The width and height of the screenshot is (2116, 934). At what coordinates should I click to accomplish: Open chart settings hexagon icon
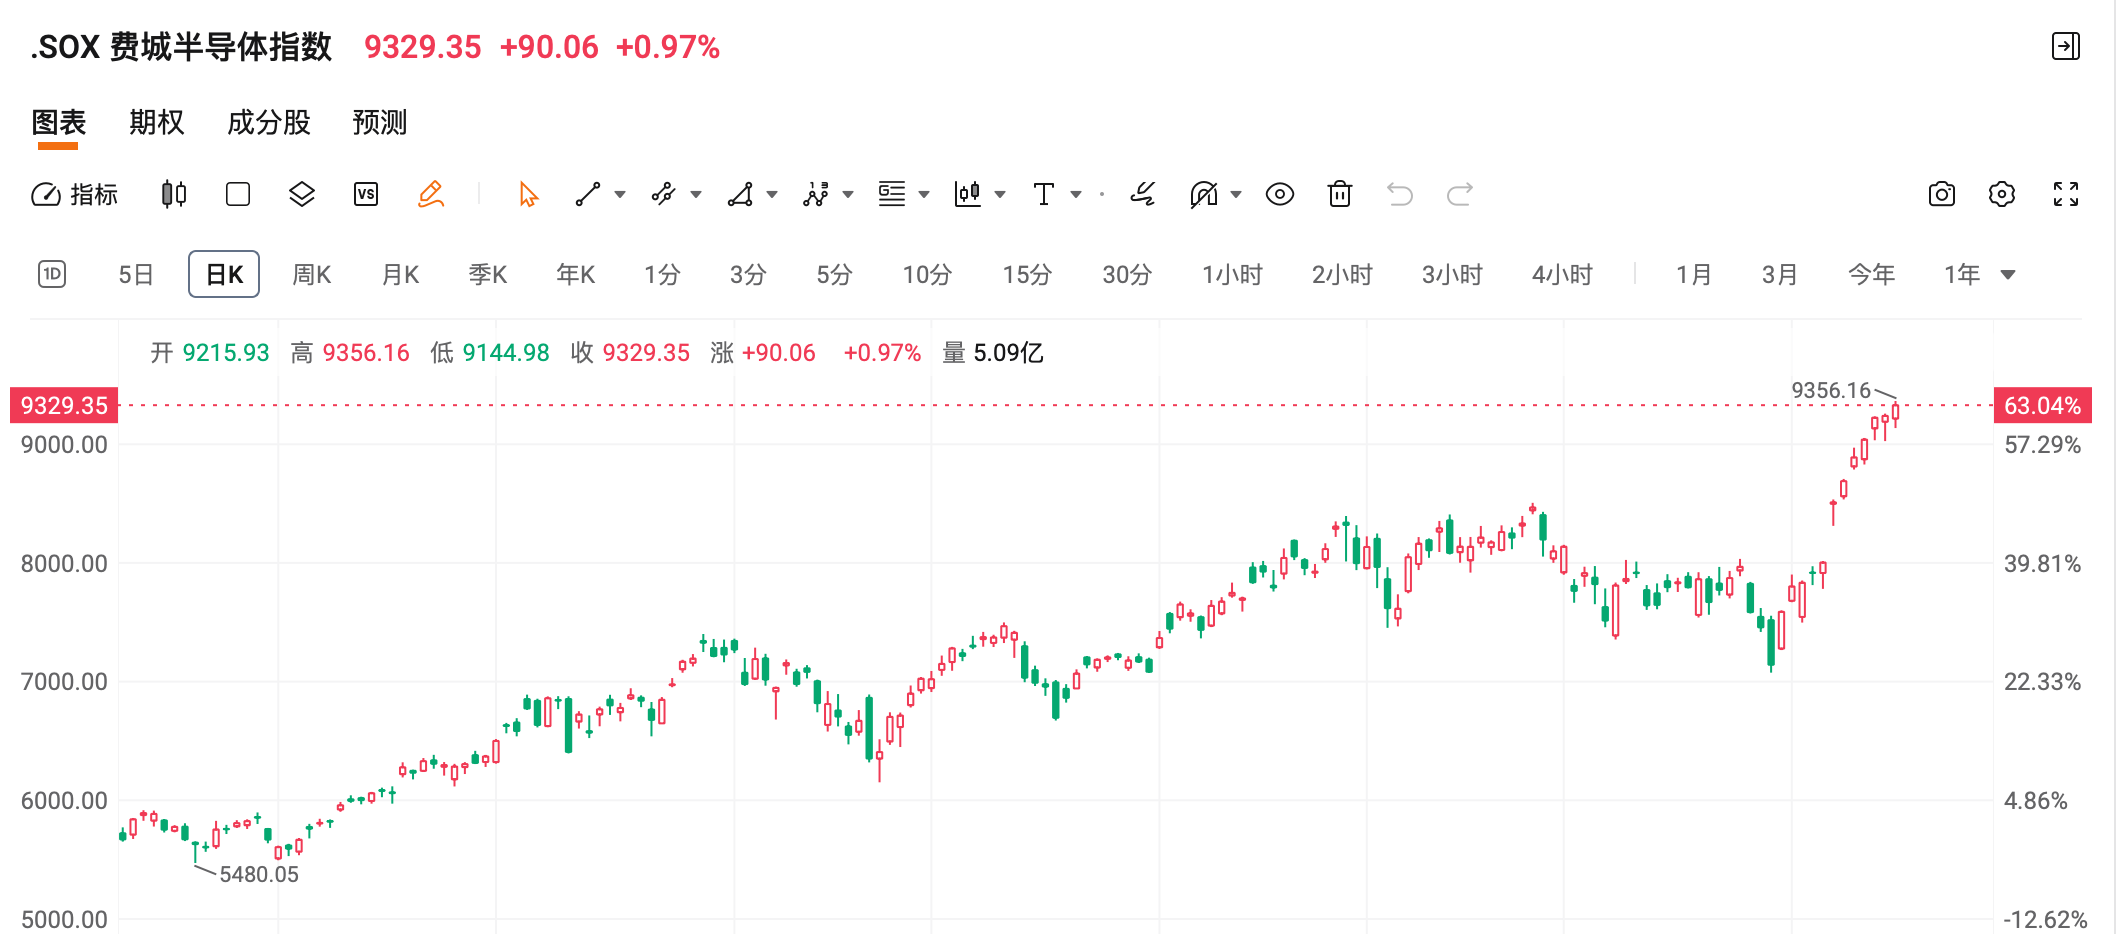coord(2002,194)
